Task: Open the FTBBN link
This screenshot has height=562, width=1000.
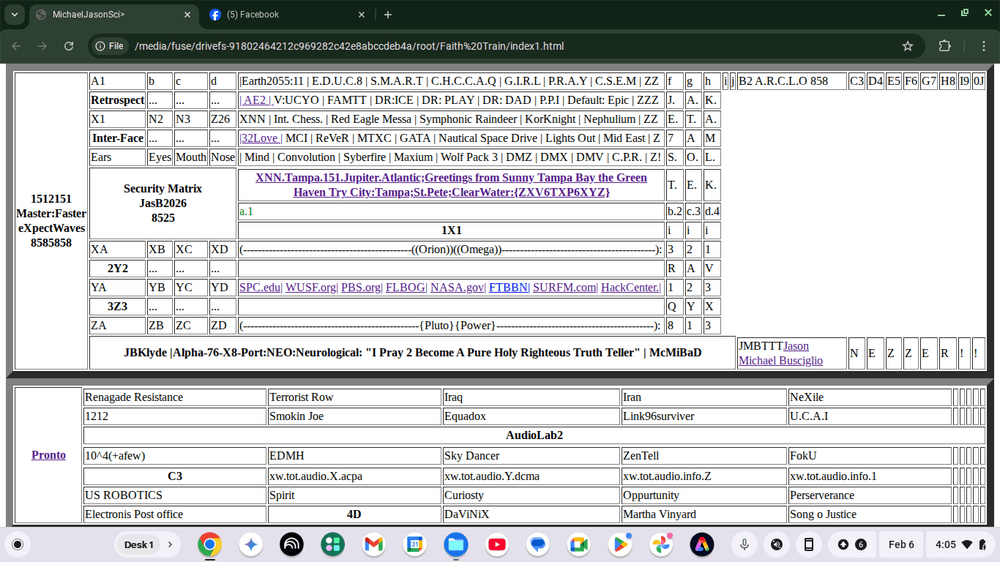Action: (508, 288)
